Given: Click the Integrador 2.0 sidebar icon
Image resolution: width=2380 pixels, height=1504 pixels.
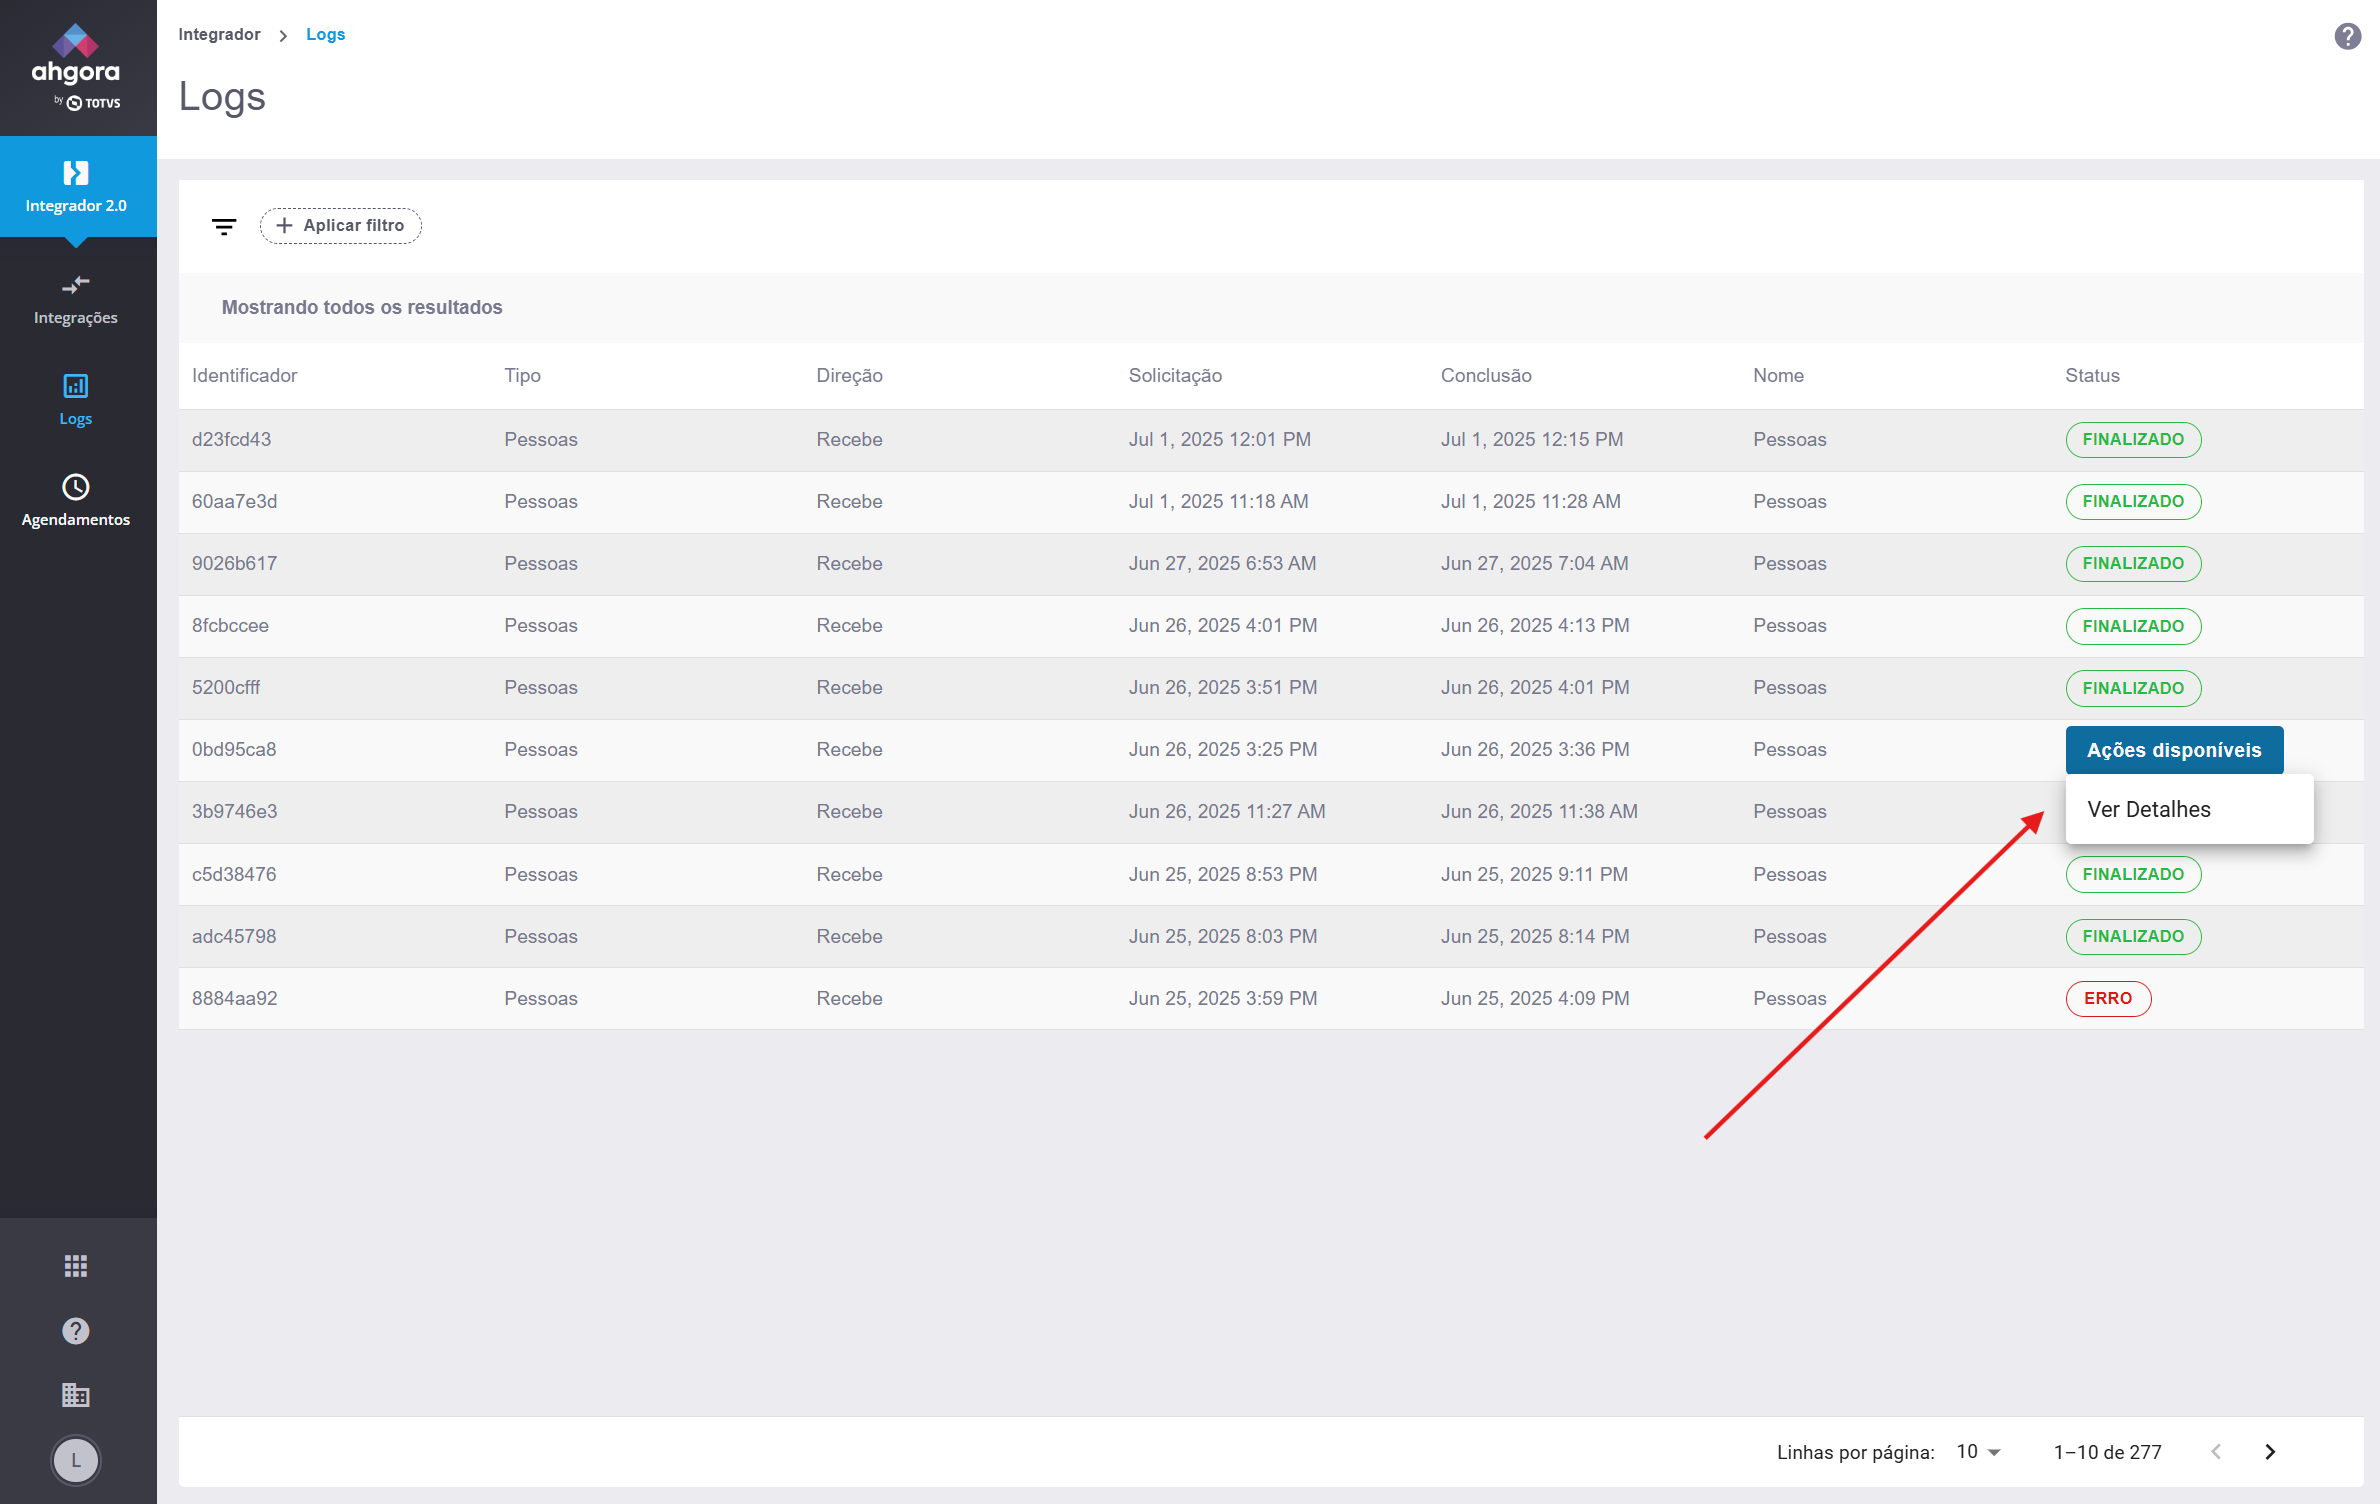Looking at the screenshot, I should [76, 174].
